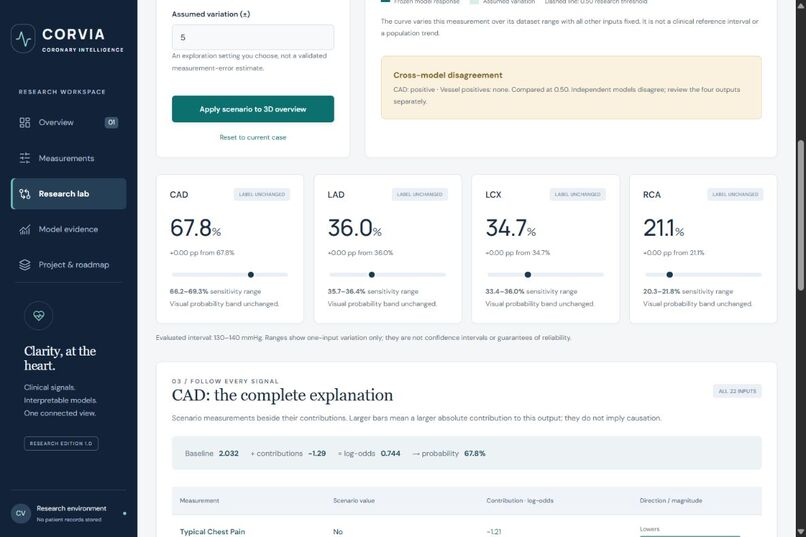Click the Typical Chest Pain row label

coord(212,531)
